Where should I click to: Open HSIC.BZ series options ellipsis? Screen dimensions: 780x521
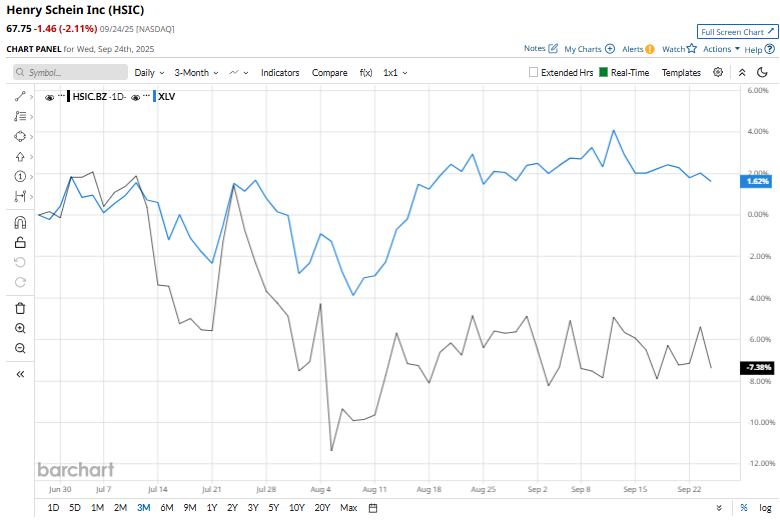61,95
